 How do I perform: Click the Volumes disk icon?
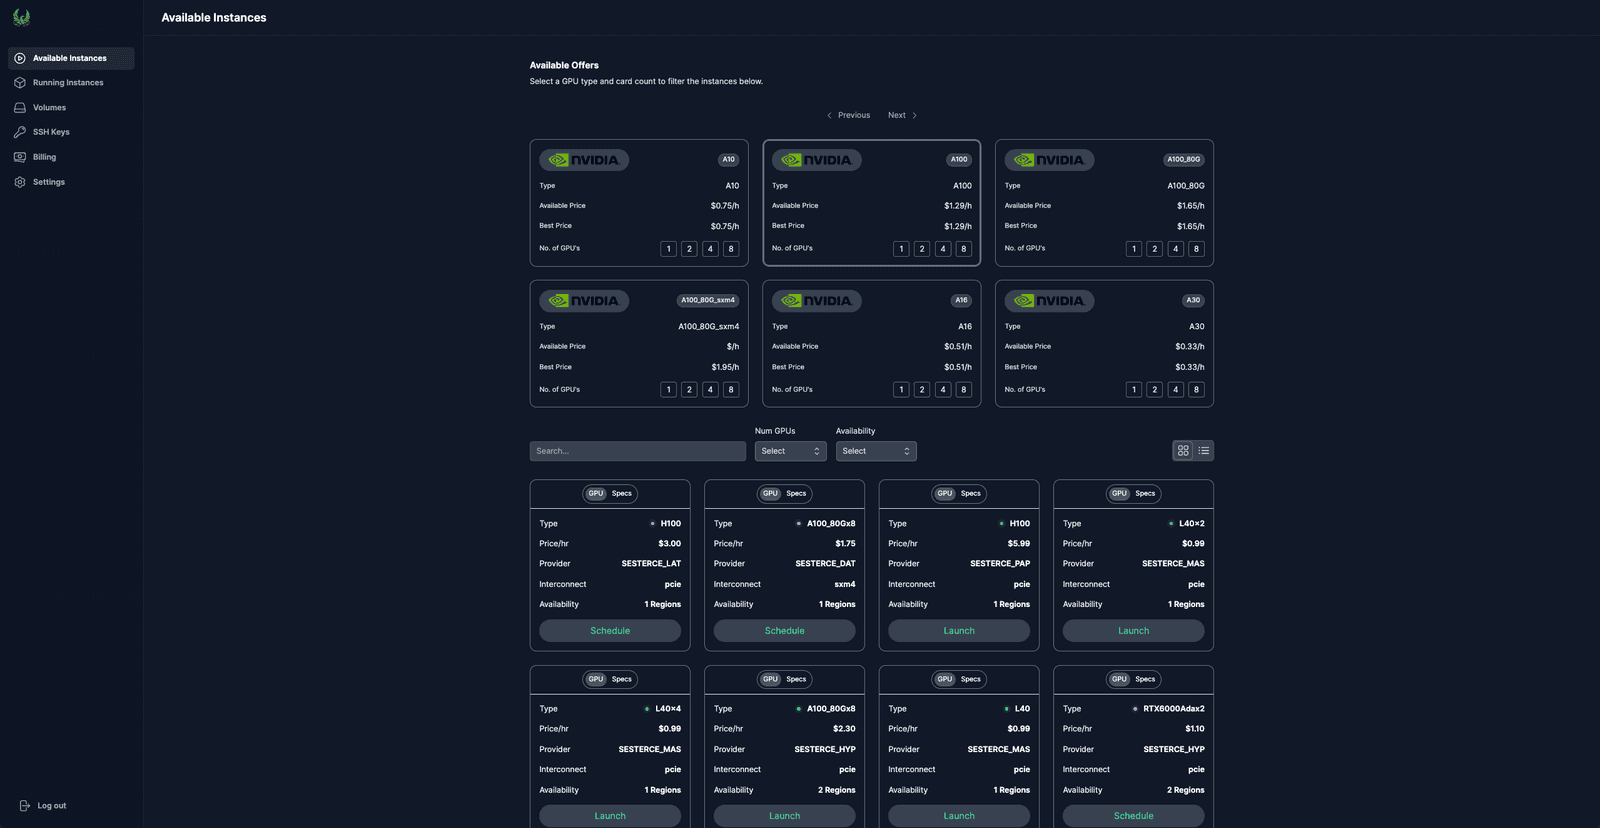(x=20, y=108)
